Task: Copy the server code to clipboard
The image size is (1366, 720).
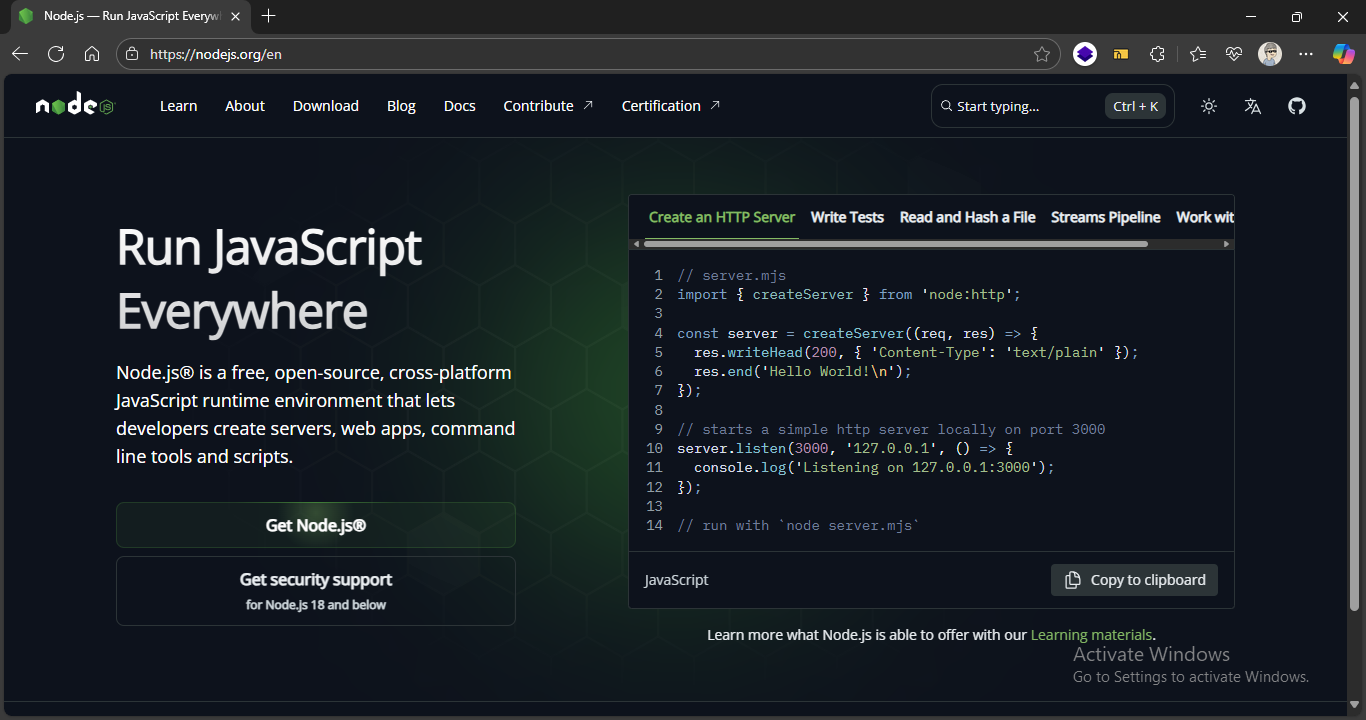Action: 1134,579
